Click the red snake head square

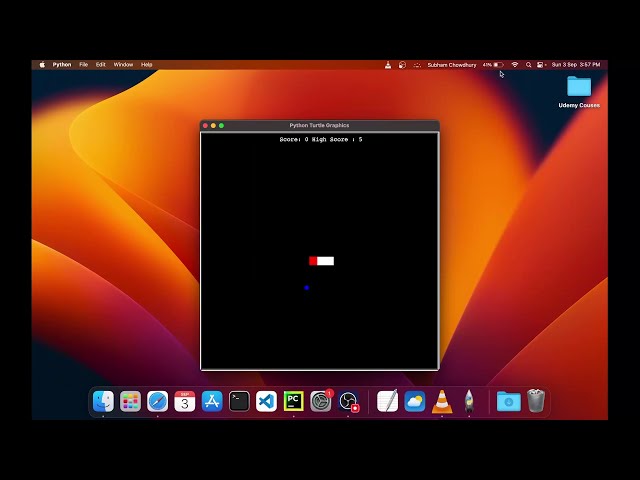click(x=313, y=261)
